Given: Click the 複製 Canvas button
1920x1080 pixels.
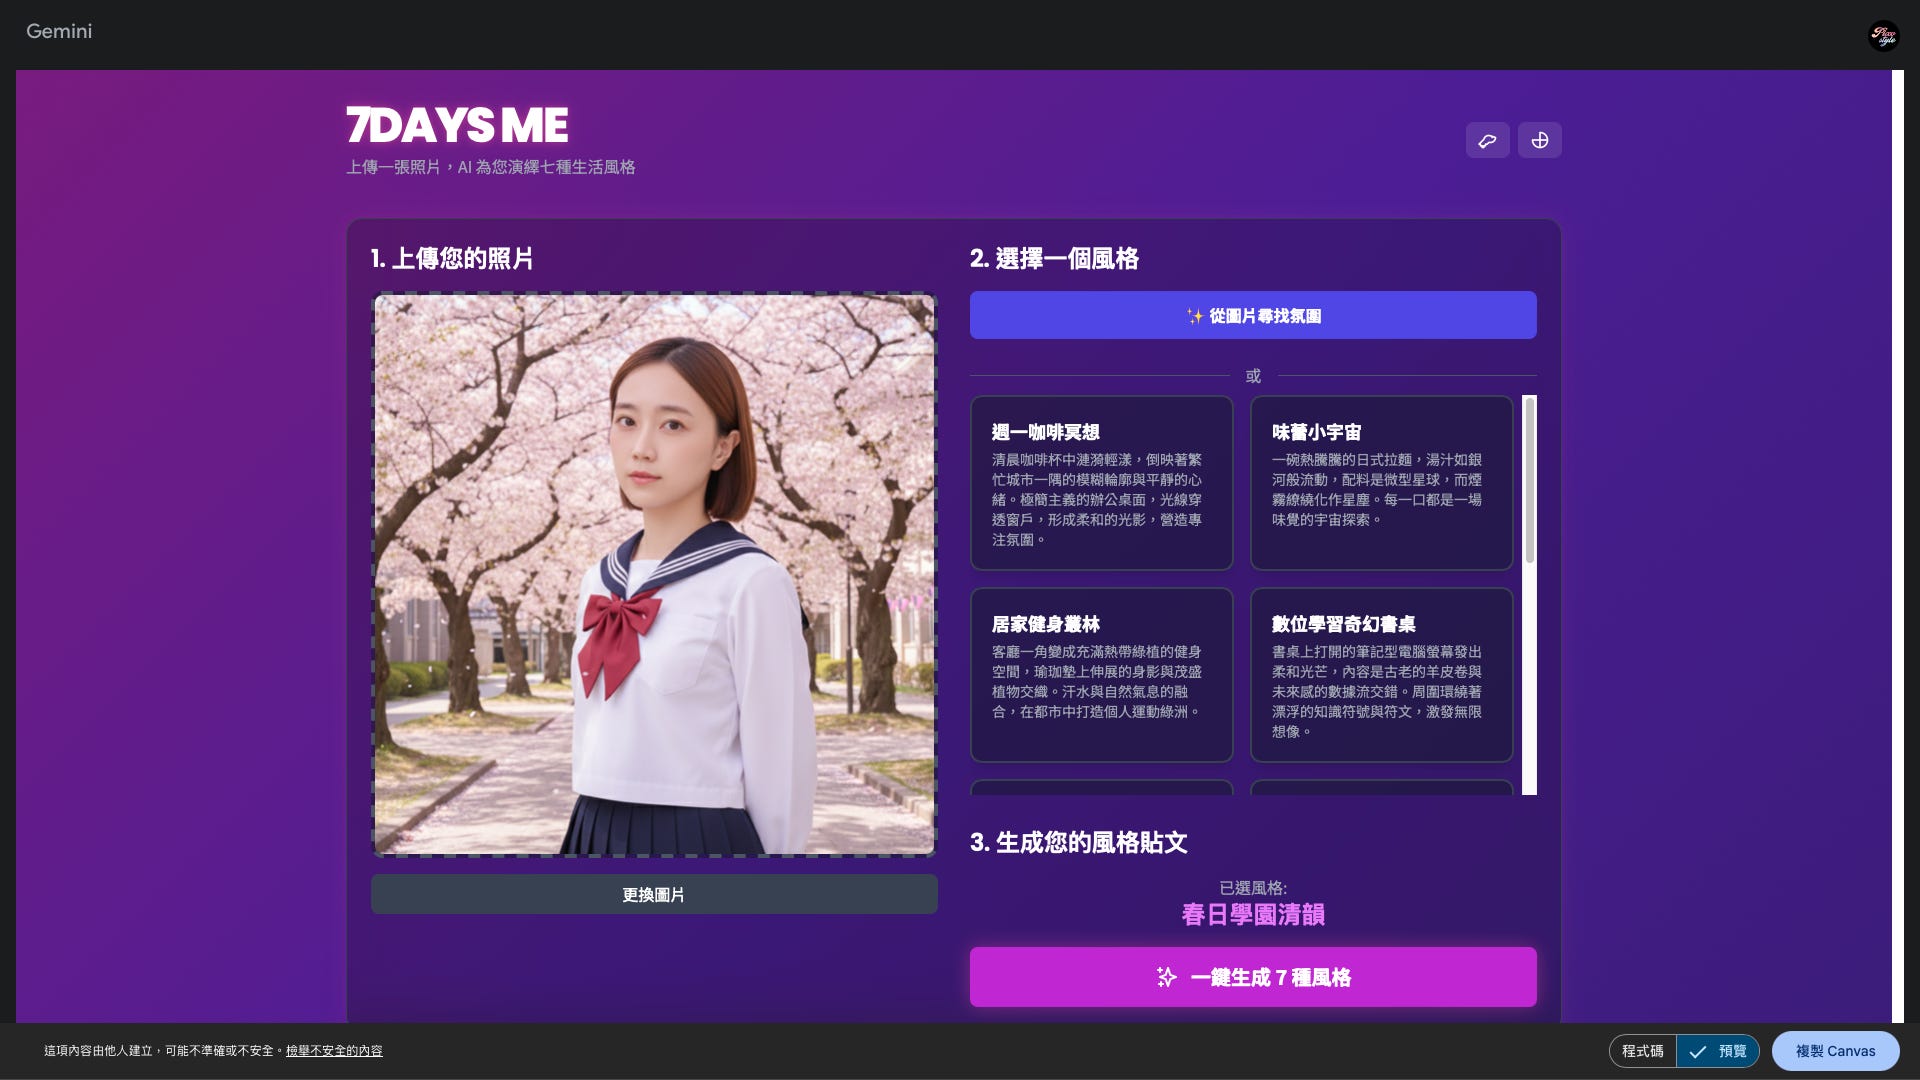Looking at the screenshot, I should click(x=1835, y=1051).
